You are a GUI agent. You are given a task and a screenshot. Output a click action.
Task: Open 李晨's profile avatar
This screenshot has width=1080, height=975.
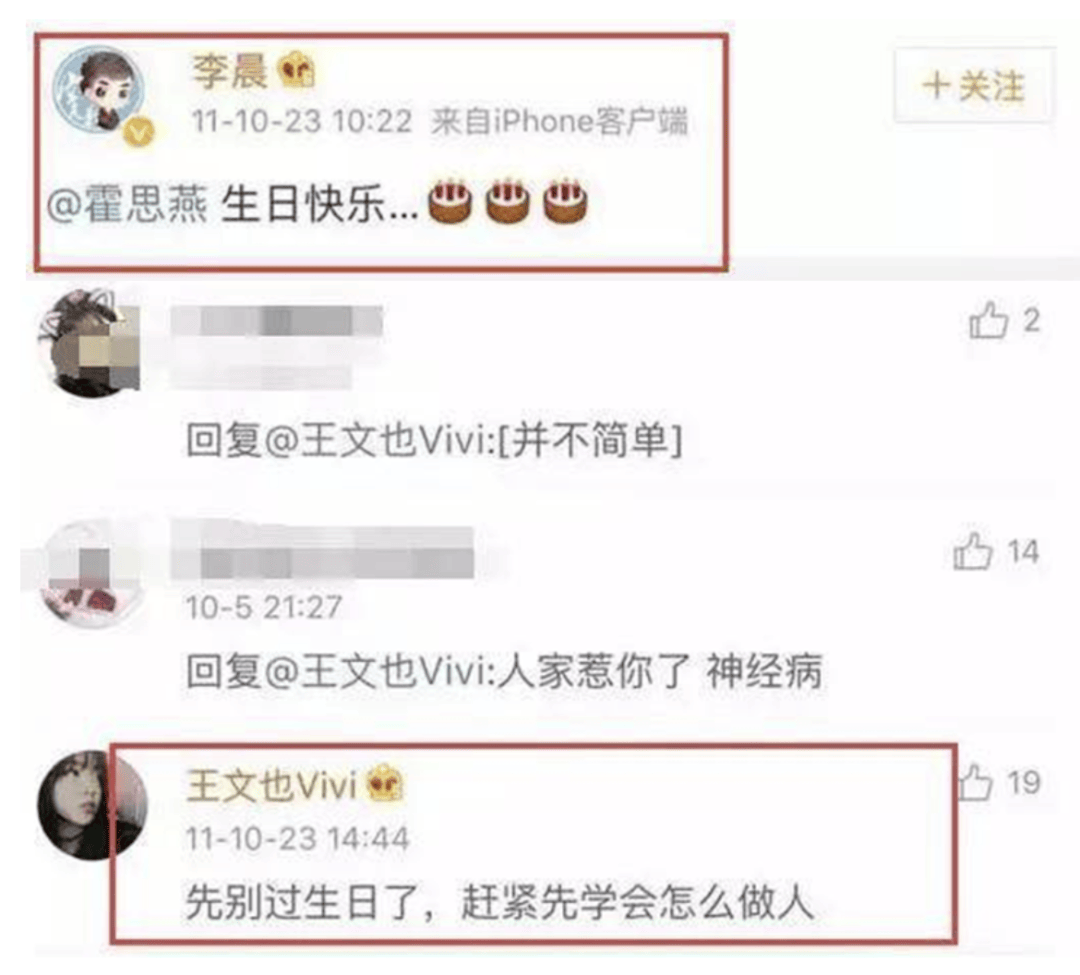click(x=100, y=90)
